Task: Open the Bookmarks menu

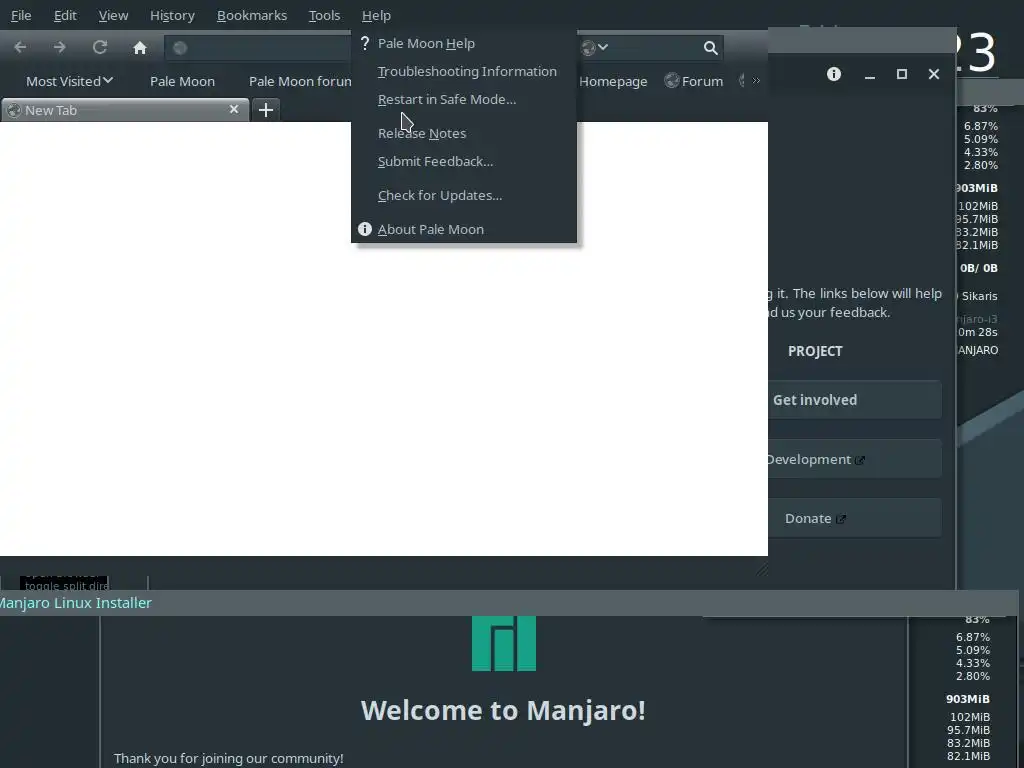Action: tap(252, 15)
